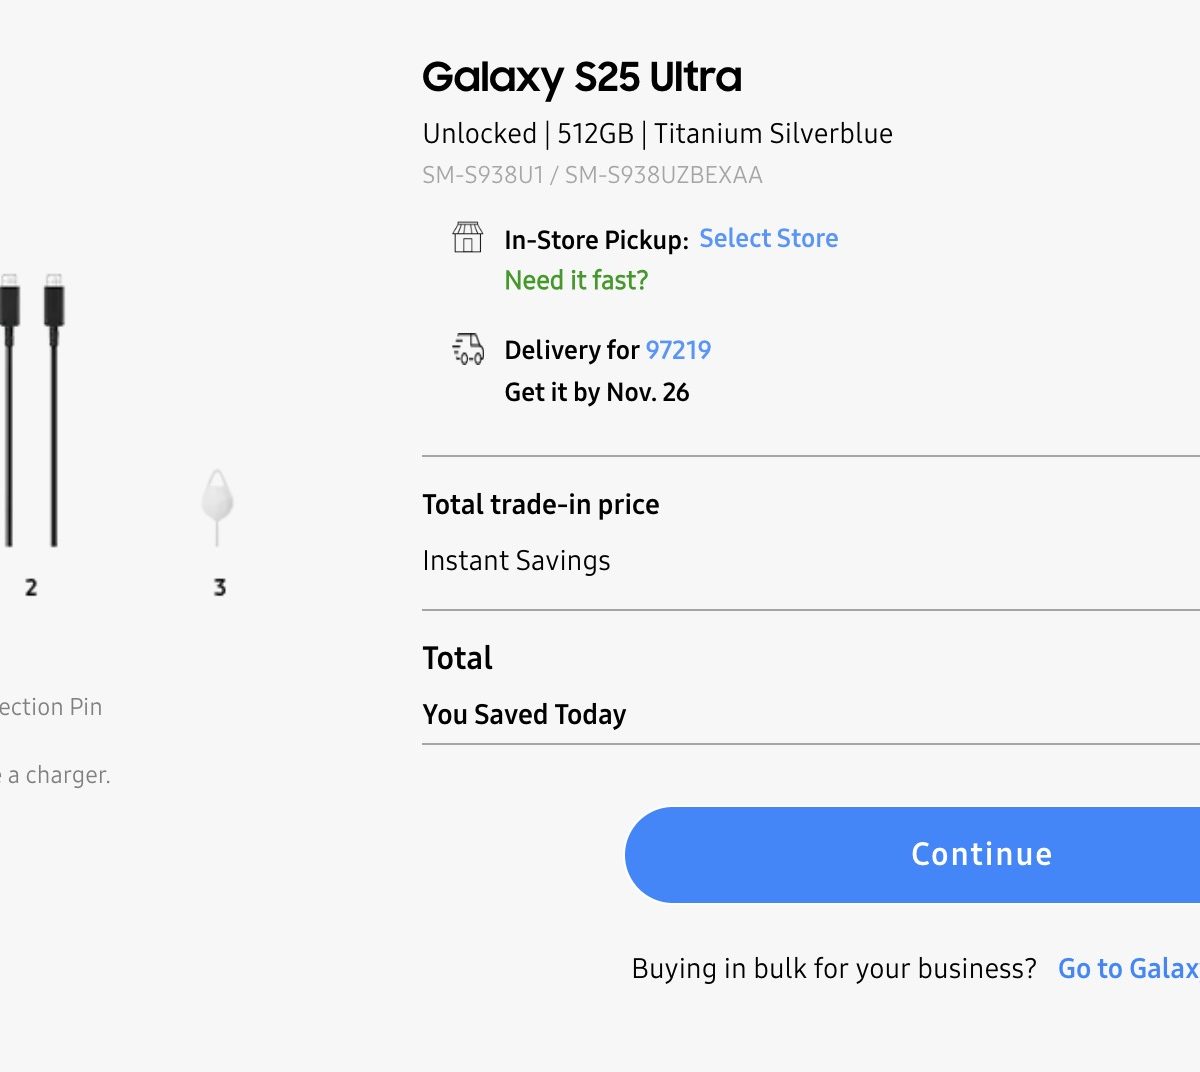The image size is (1200, 1072).
Task: Change delivery ZIP code 97219
Action: (678, 350)
